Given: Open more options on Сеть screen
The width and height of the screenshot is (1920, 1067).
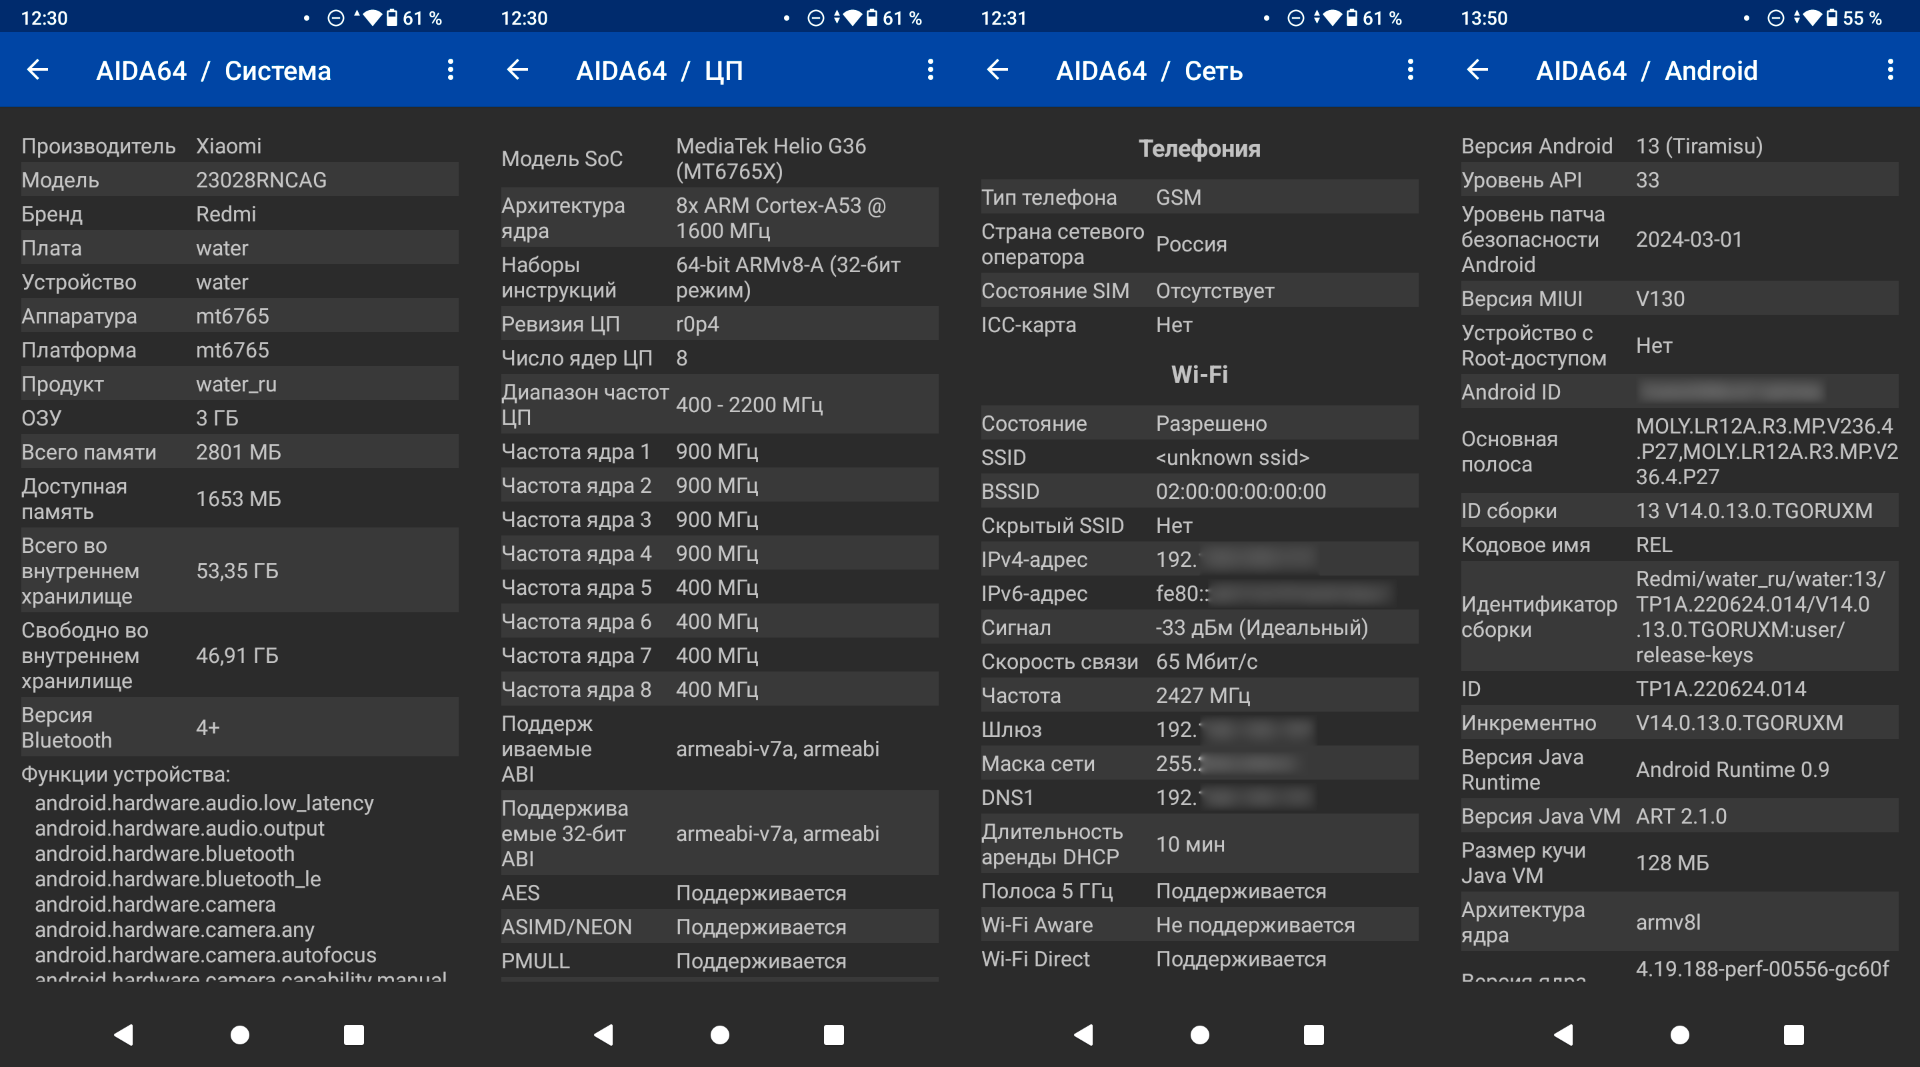Looking at the screenshot, I should click(x=1410, y=70).
